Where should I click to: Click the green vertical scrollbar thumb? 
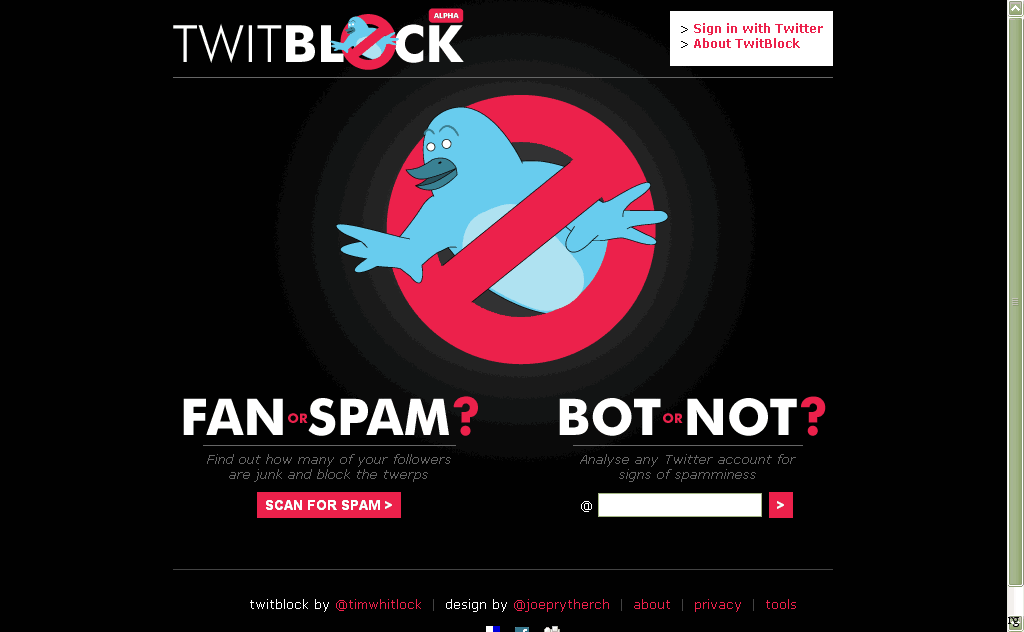tap(1015, 301)
